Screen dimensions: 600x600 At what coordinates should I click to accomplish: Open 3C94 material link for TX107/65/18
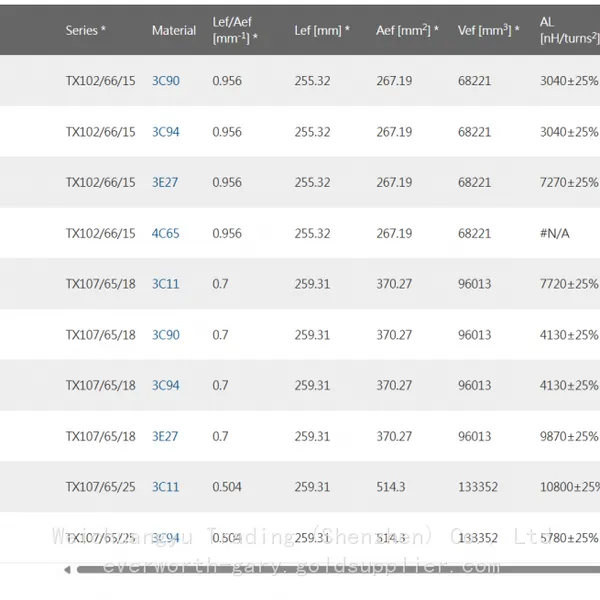[x=166, y=385]
